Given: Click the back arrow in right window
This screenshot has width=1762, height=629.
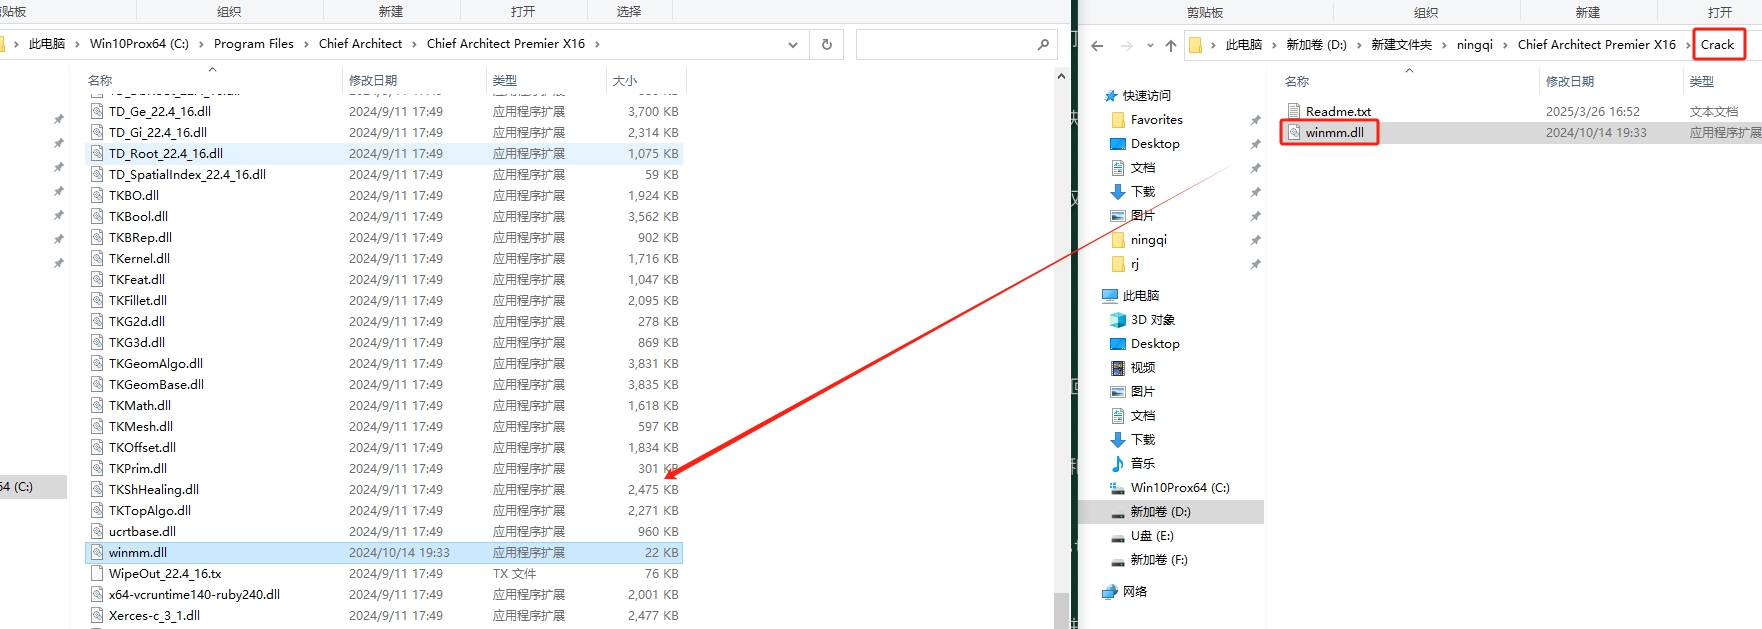Looking at the screenshot, I should point(1097,45).
